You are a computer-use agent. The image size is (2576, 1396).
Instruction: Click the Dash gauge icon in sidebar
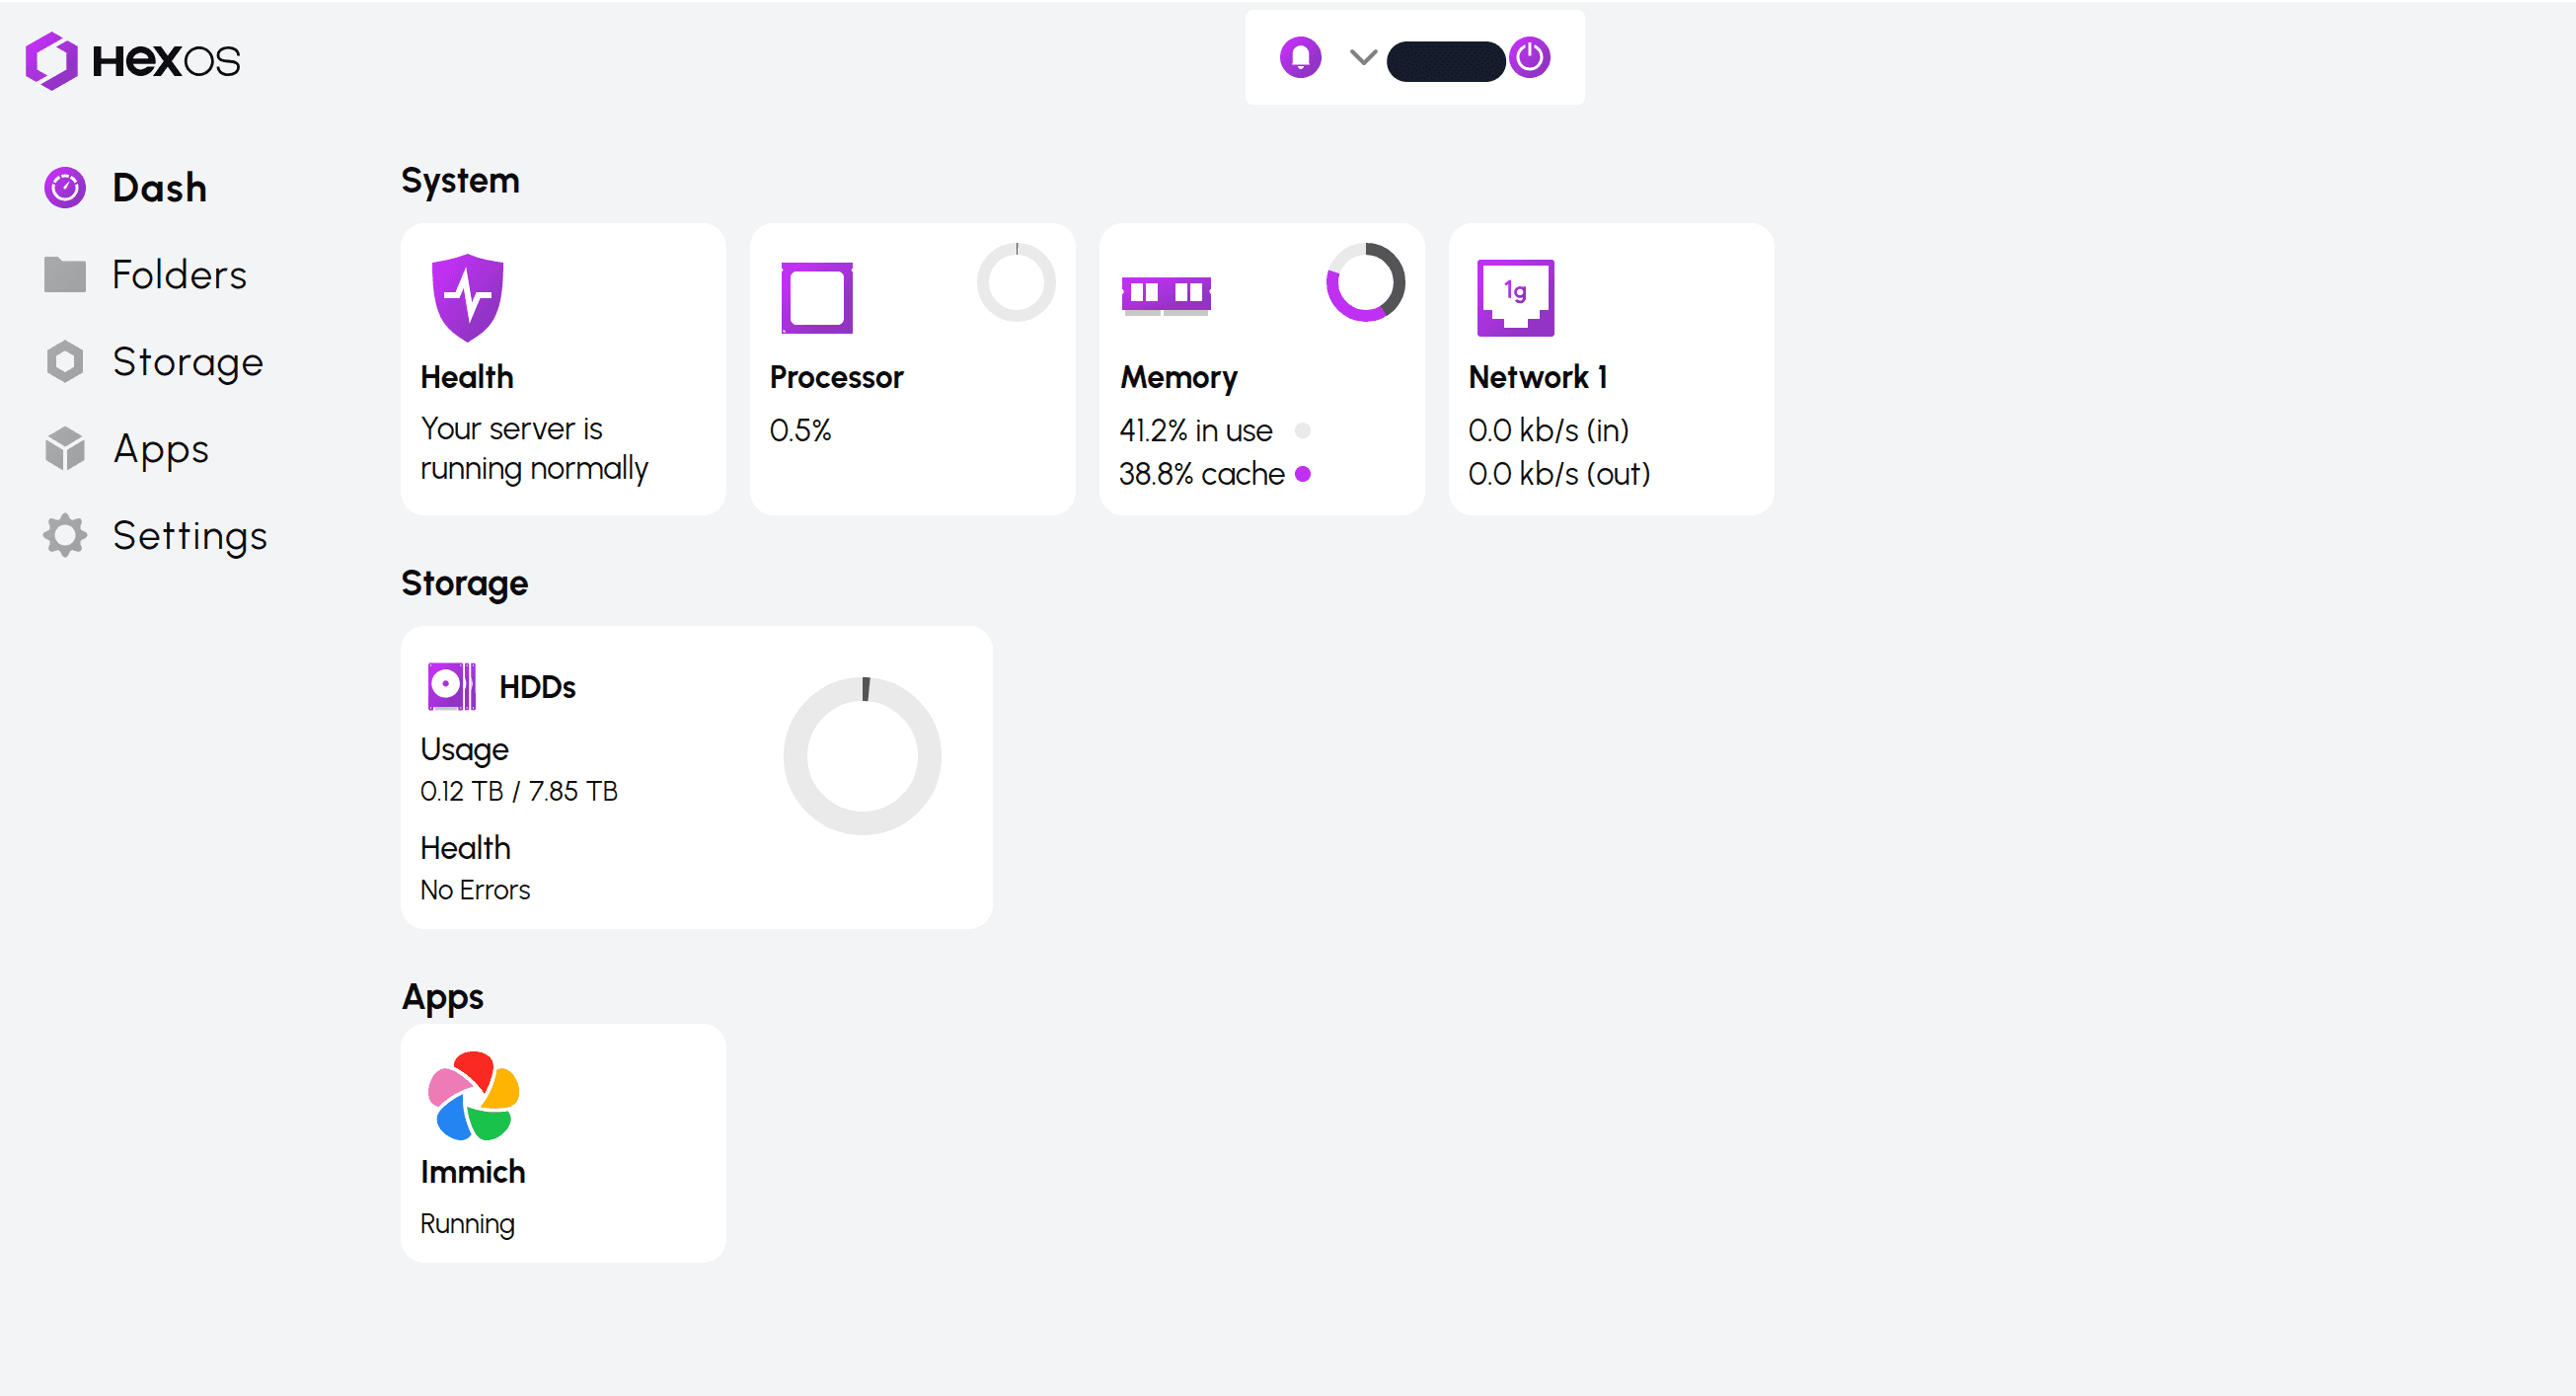[x=65, y=187]
